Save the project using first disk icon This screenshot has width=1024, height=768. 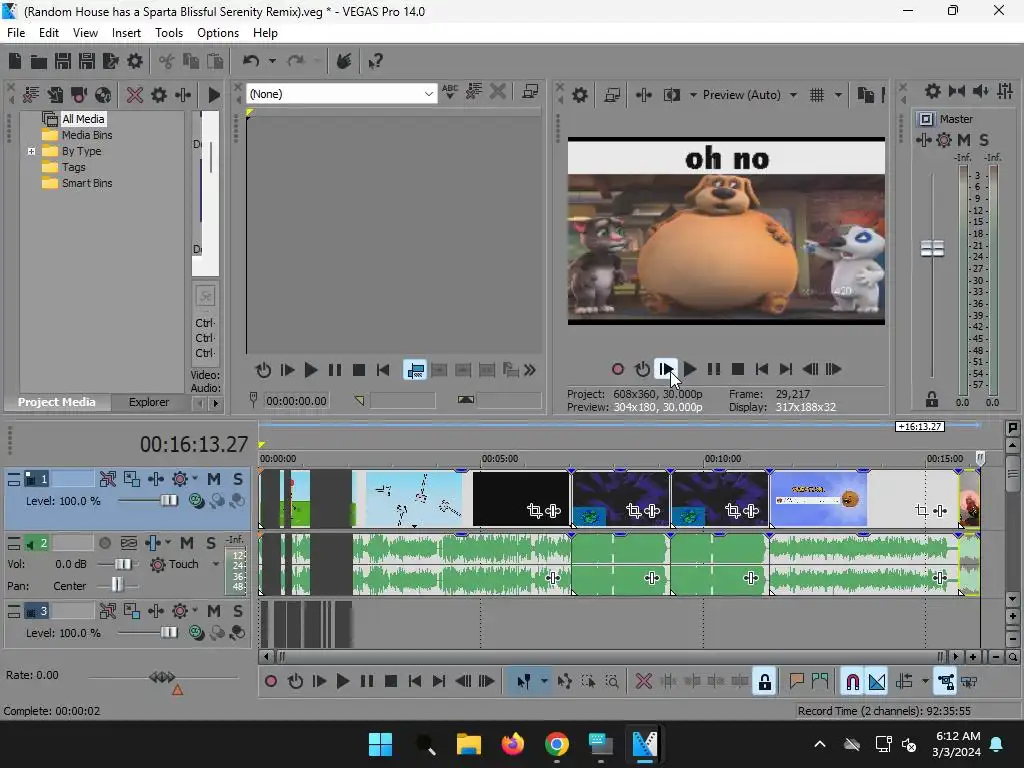63,61
